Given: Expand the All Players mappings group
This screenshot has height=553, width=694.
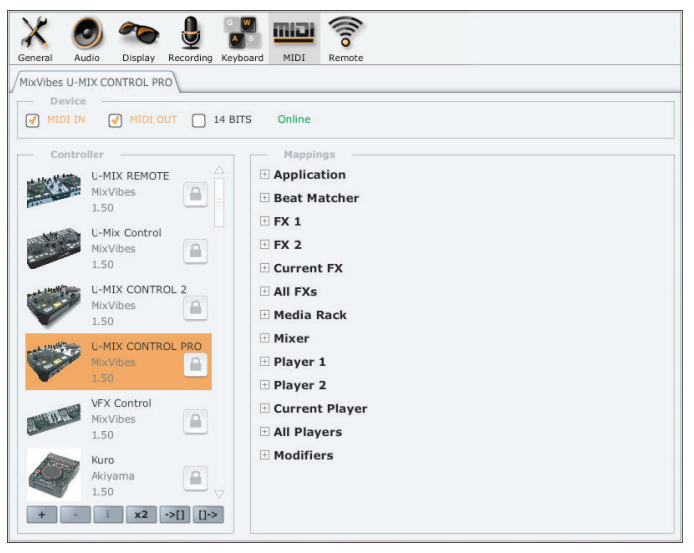Looking at the screenshot, I should 264,431.
